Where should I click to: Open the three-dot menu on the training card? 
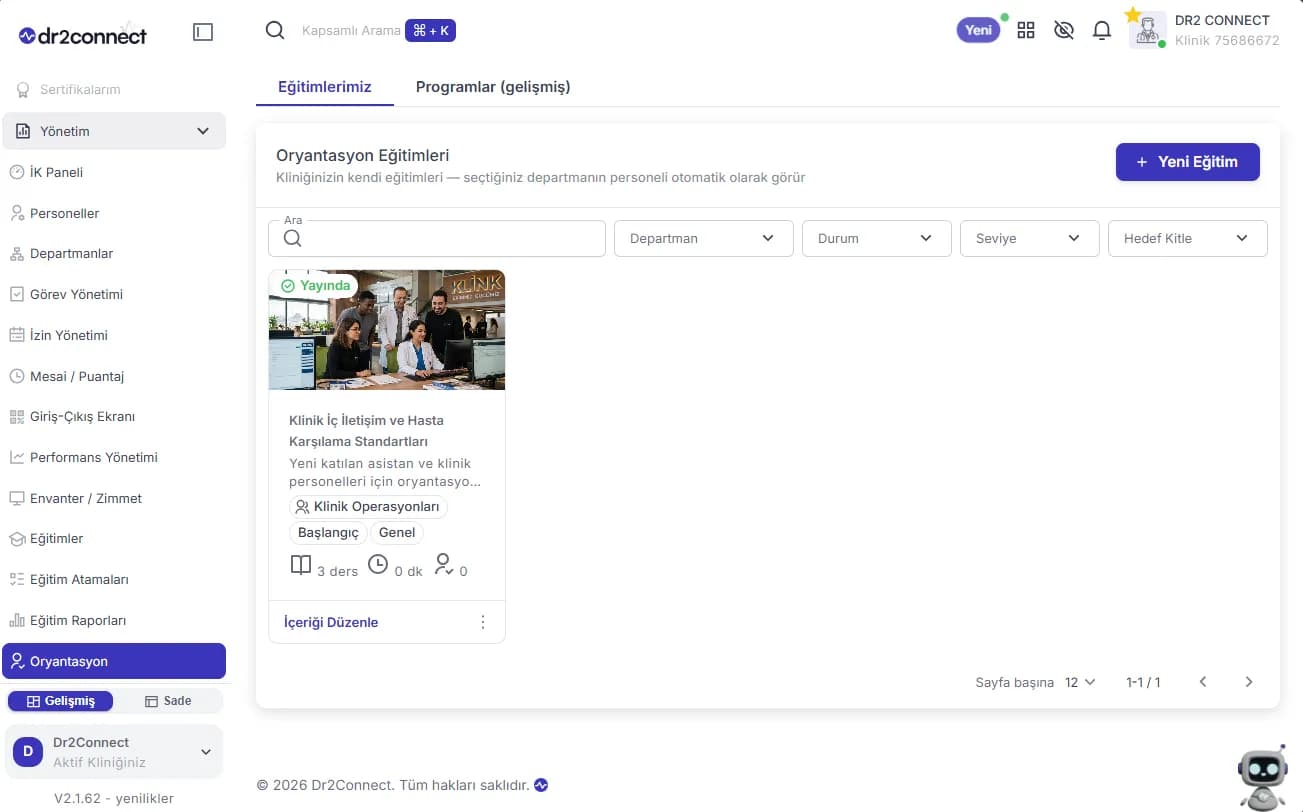pos(483,622)
